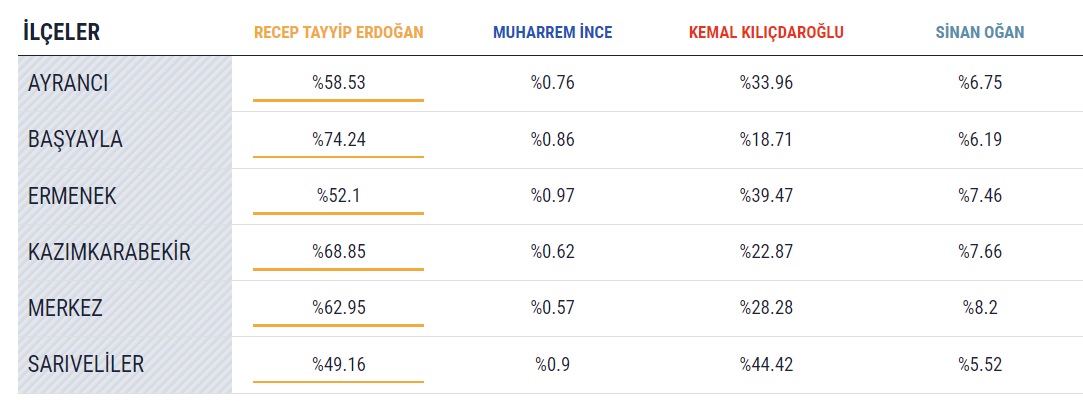The width and height of the screenshot is (1083, 415).
Task: Click the BAŞYAYLA district row label
Action: (x=75, y=139)
